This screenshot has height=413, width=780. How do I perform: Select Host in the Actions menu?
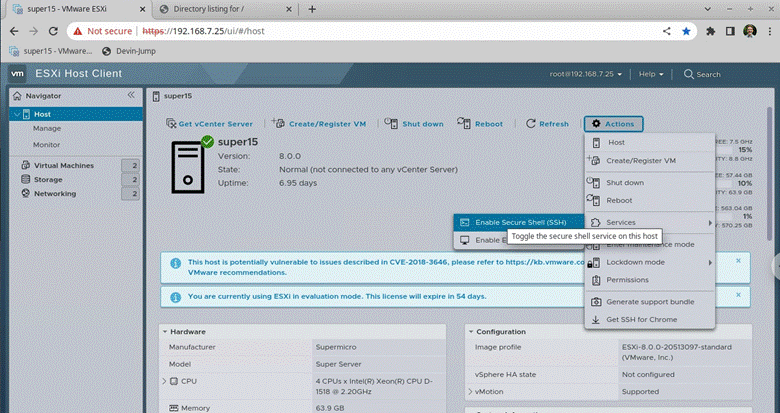coord(650,142)
